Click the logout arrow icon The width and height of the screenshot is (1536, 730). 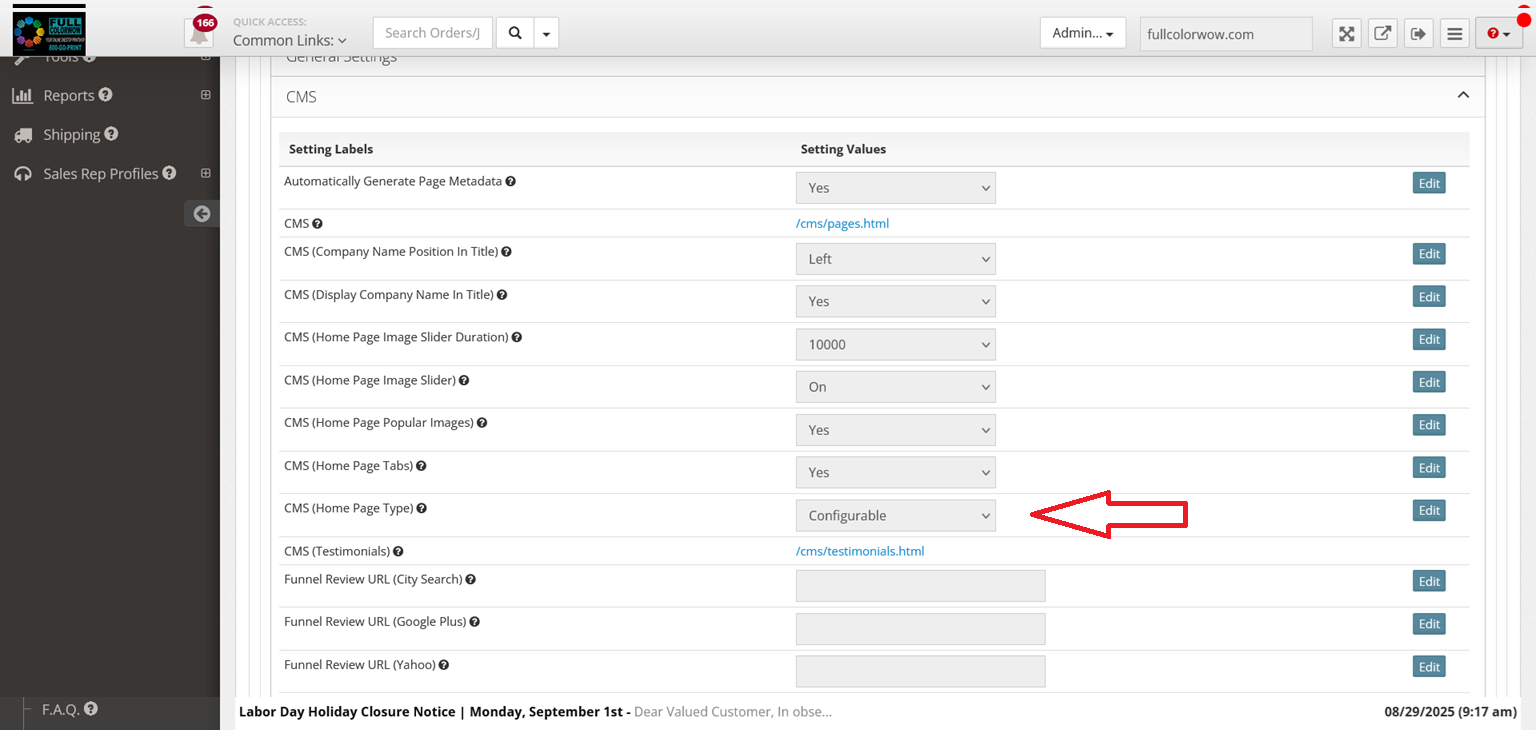(1418, 33)
